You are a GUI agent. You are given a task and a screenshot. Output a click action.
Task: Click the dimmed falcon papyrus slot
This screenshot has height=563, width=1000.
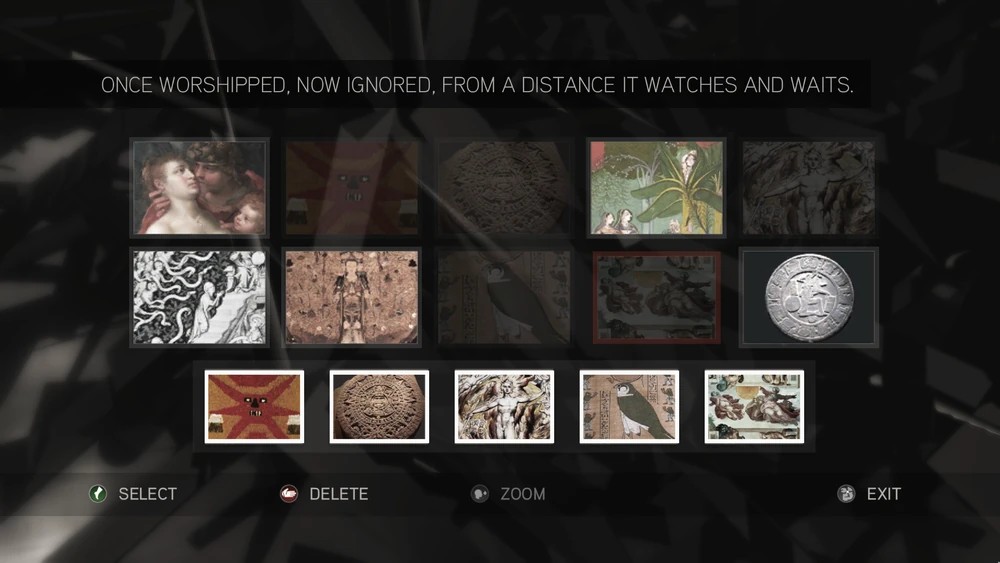coord(504,297)
